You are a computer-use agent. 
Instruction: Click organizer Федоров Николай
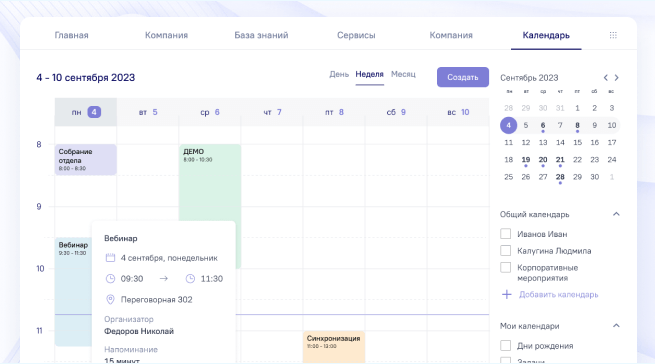click(139, 331)
